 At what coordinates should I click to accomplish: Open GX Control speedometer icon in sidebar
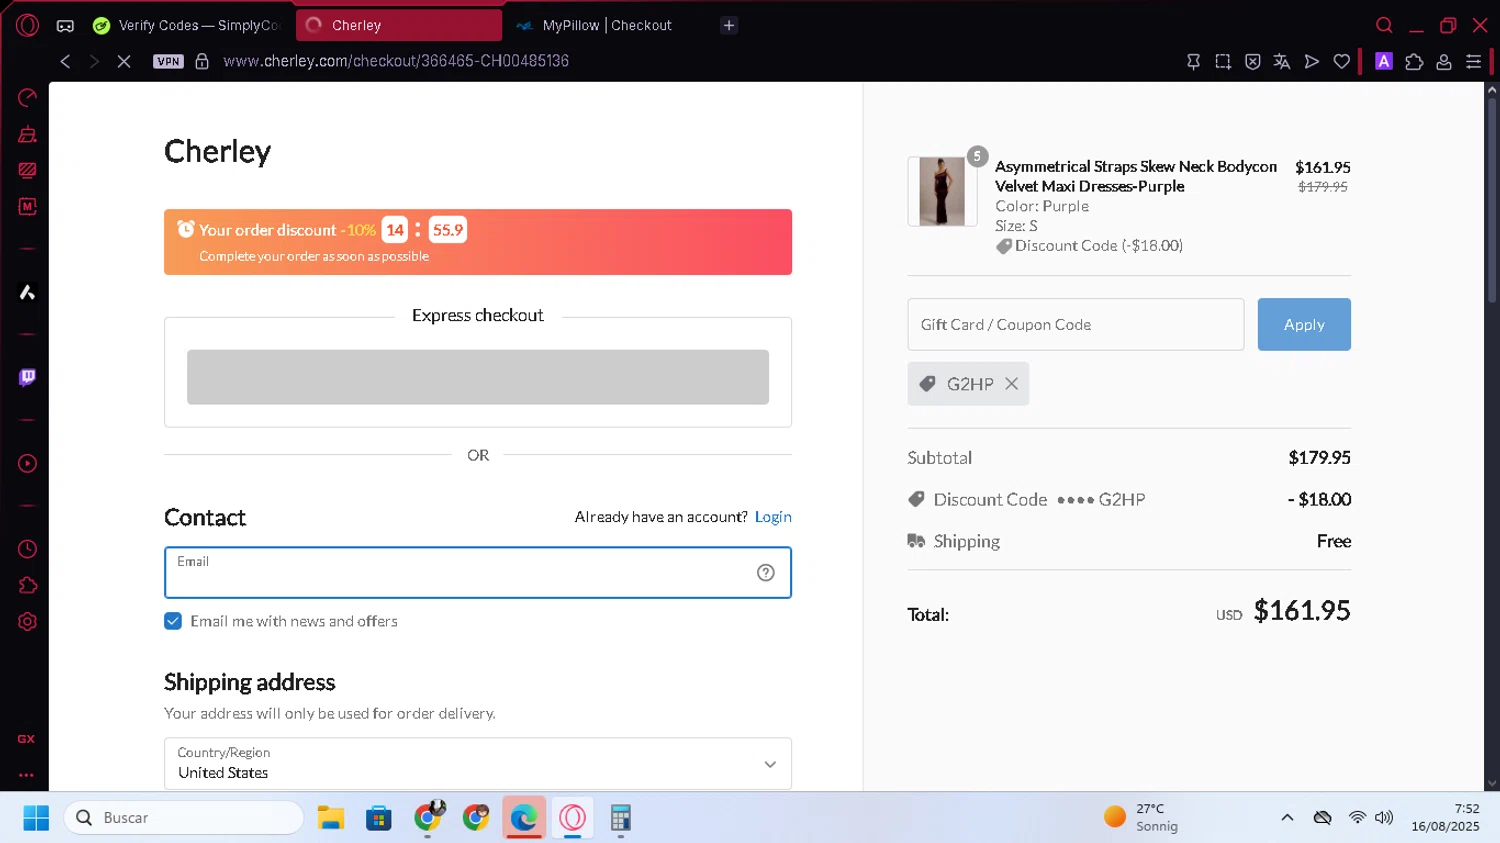pyautogui.click(x=28, y=97)
